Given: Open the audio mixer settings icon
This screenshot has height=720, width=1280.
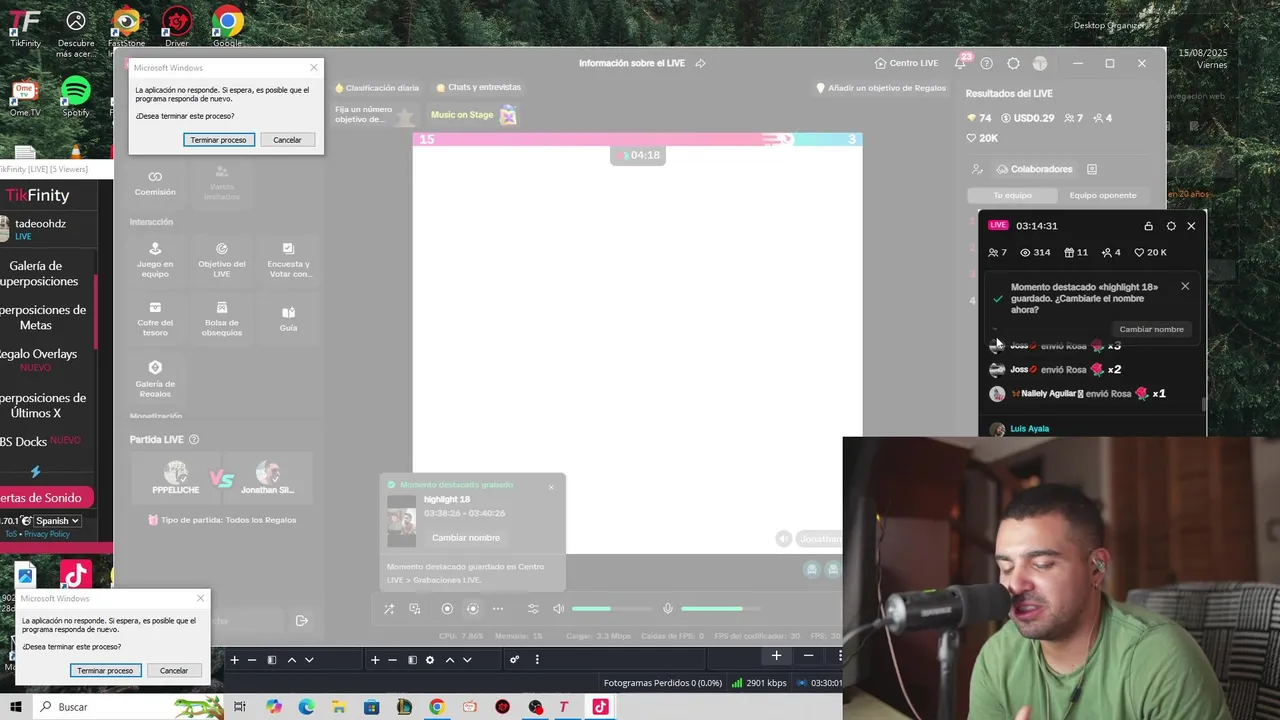Looking at the screenshot, I should pos(533,609).
